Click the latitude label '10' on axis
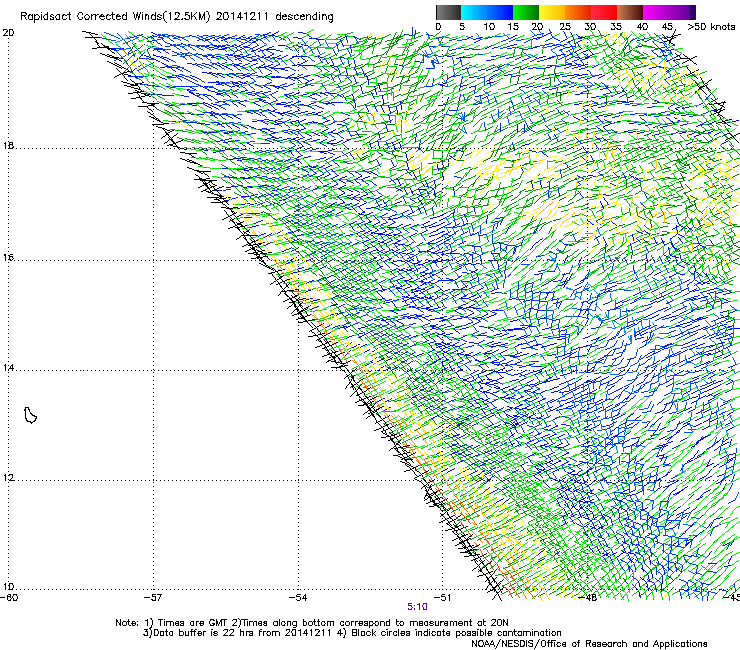This screenshot has width=740, height=650. click(8, 587)
